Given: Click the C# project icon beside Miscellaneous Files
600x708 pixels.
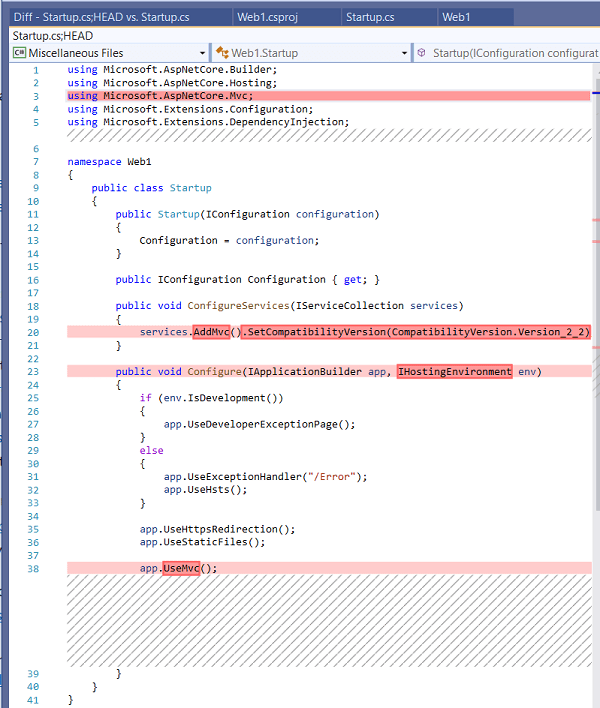Looking at the screenshot, I should point(19,53).
